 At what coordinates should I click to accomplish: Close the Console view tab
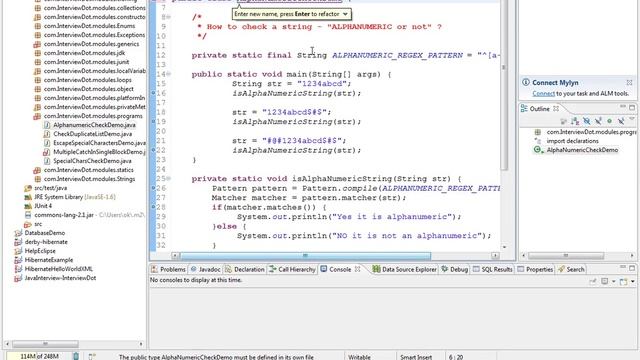358,269
